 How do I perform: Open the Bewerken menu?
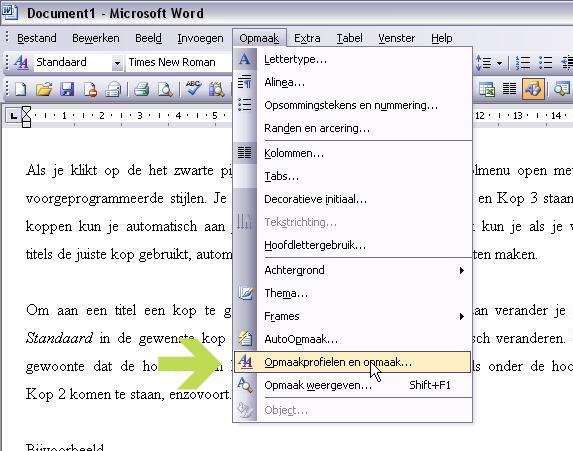(96, 38)
